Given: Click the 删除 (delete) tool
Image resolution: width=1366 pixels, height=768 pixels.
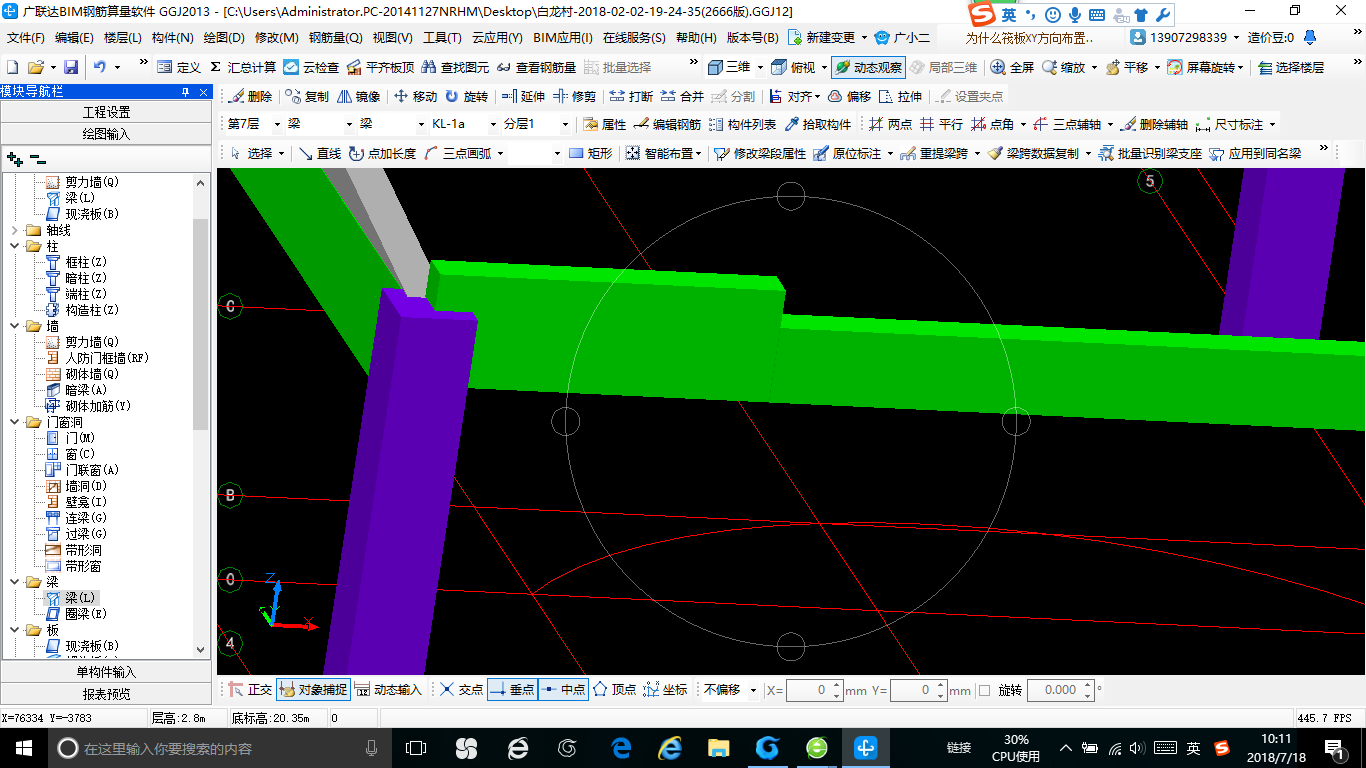Looking at the screenshot, I should click(x=251, y=97).
